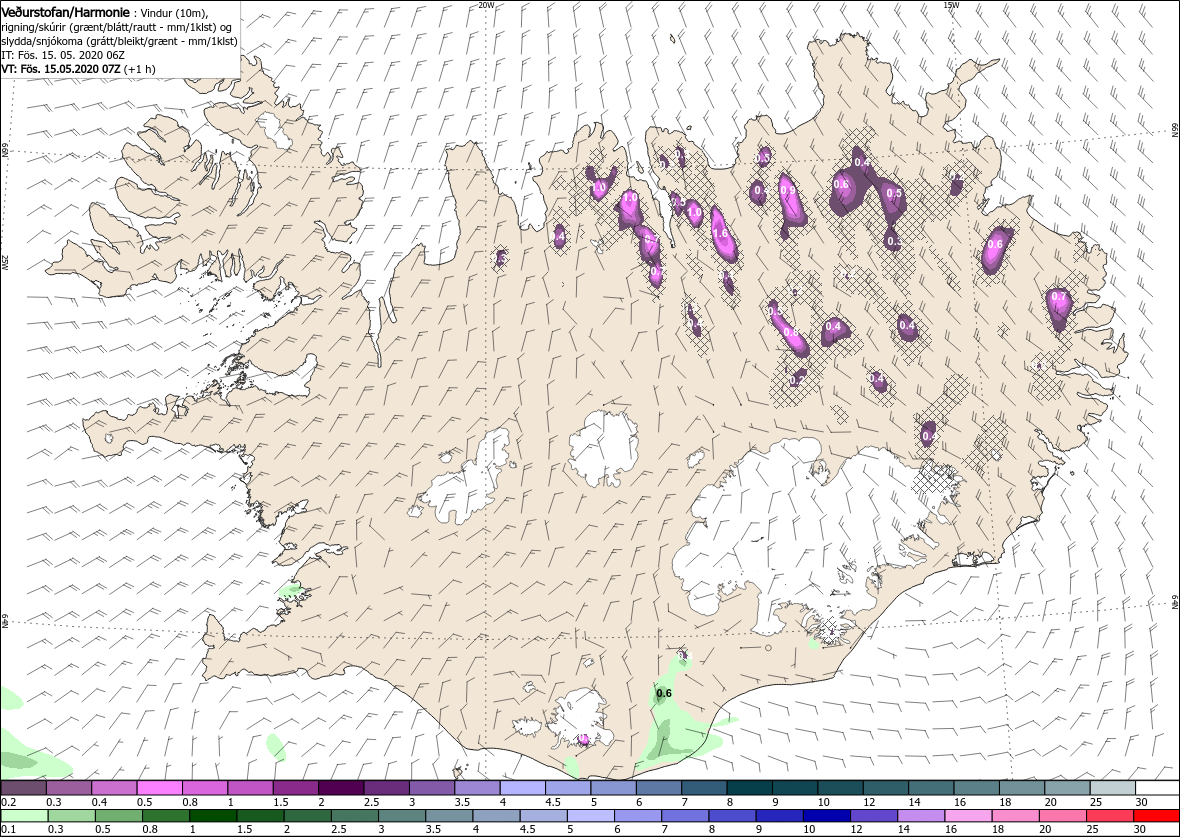The height and width of the screenshot is (837, 1180).
Task: Click the 0.9 snowfall value on the map
Action: coord(788,190)
